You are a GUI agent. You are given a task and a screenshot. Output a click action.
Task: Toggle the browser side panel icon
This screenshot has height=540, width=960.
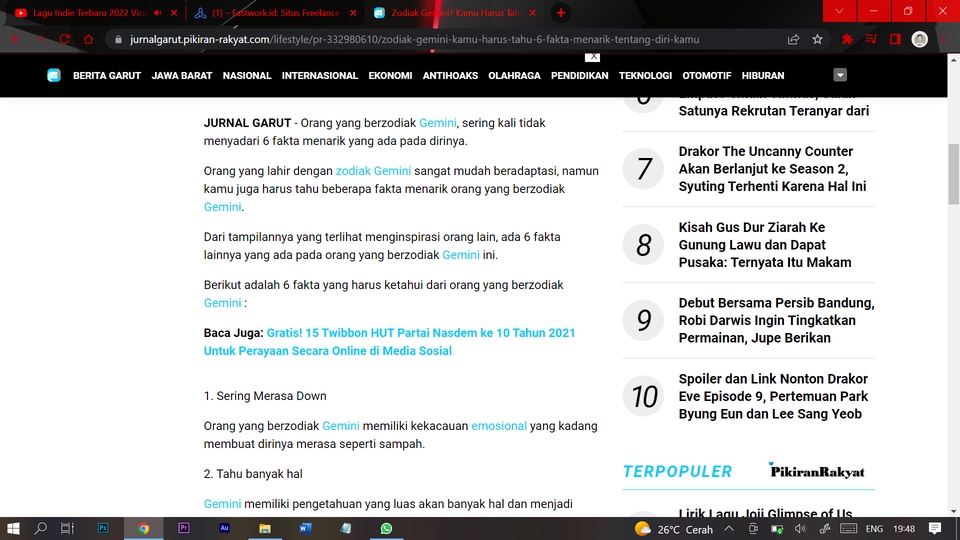click(x=895, y=39)
